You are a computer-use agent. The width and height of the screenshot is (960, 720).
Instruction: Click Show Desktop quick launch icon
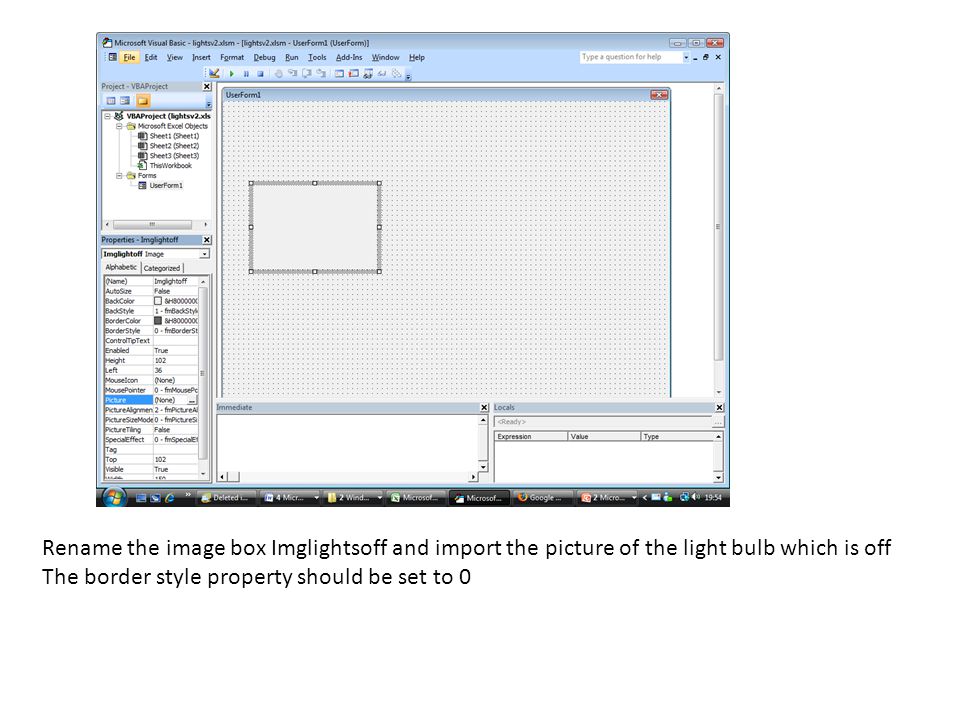coord(141,498)
